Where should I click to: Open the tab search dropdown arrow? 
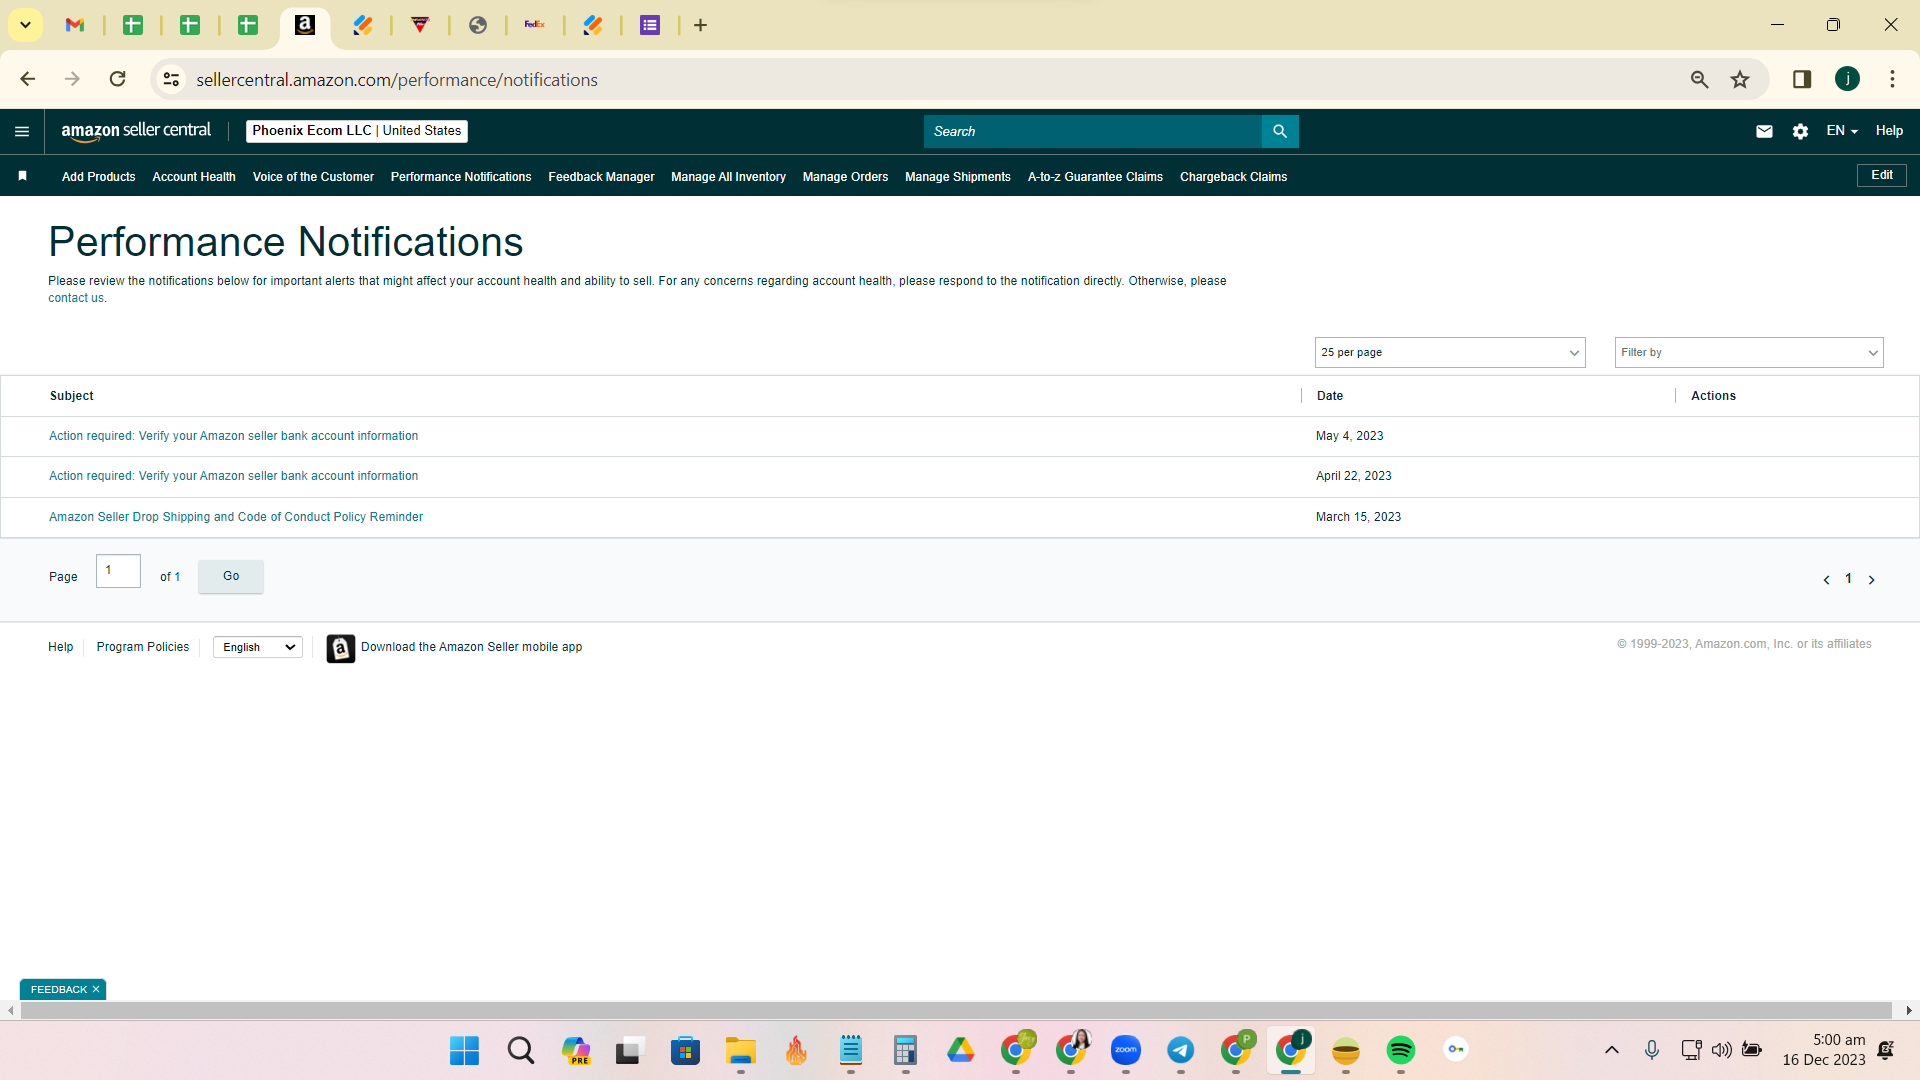point(25,25)
